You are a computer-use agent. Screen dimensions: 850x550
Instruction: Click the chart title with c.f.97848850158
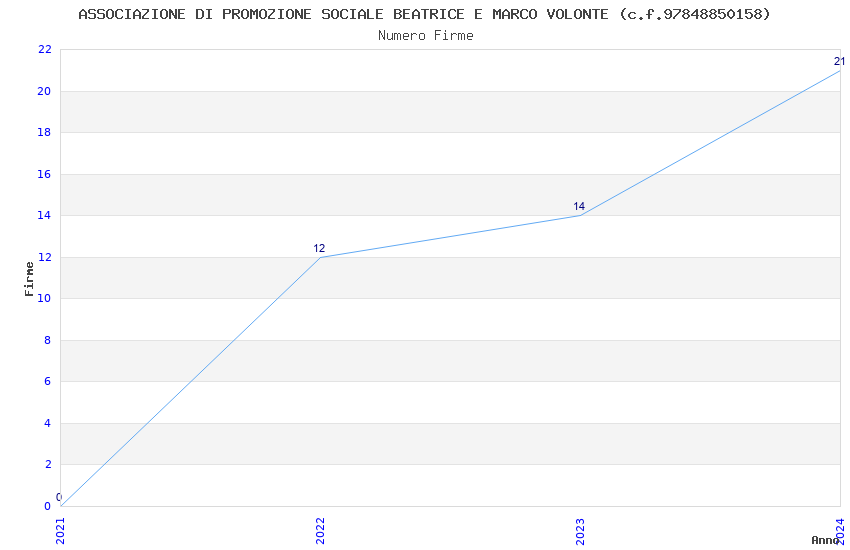[424, 15]
